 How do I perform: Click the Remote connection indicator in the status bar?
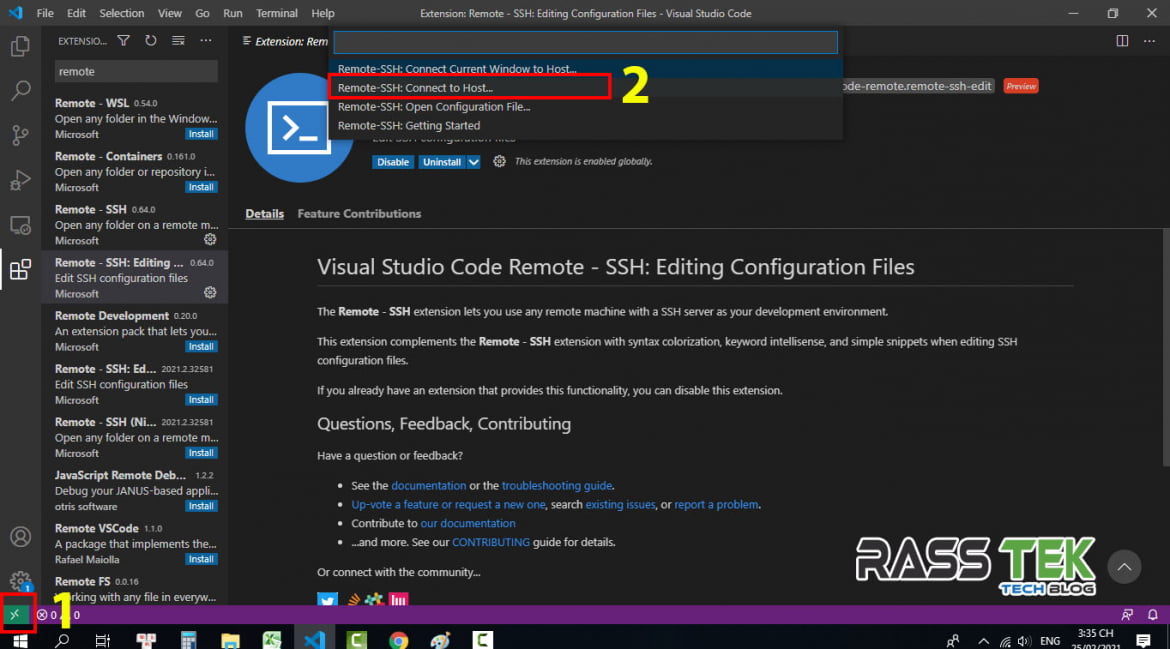tap(14, 614)
